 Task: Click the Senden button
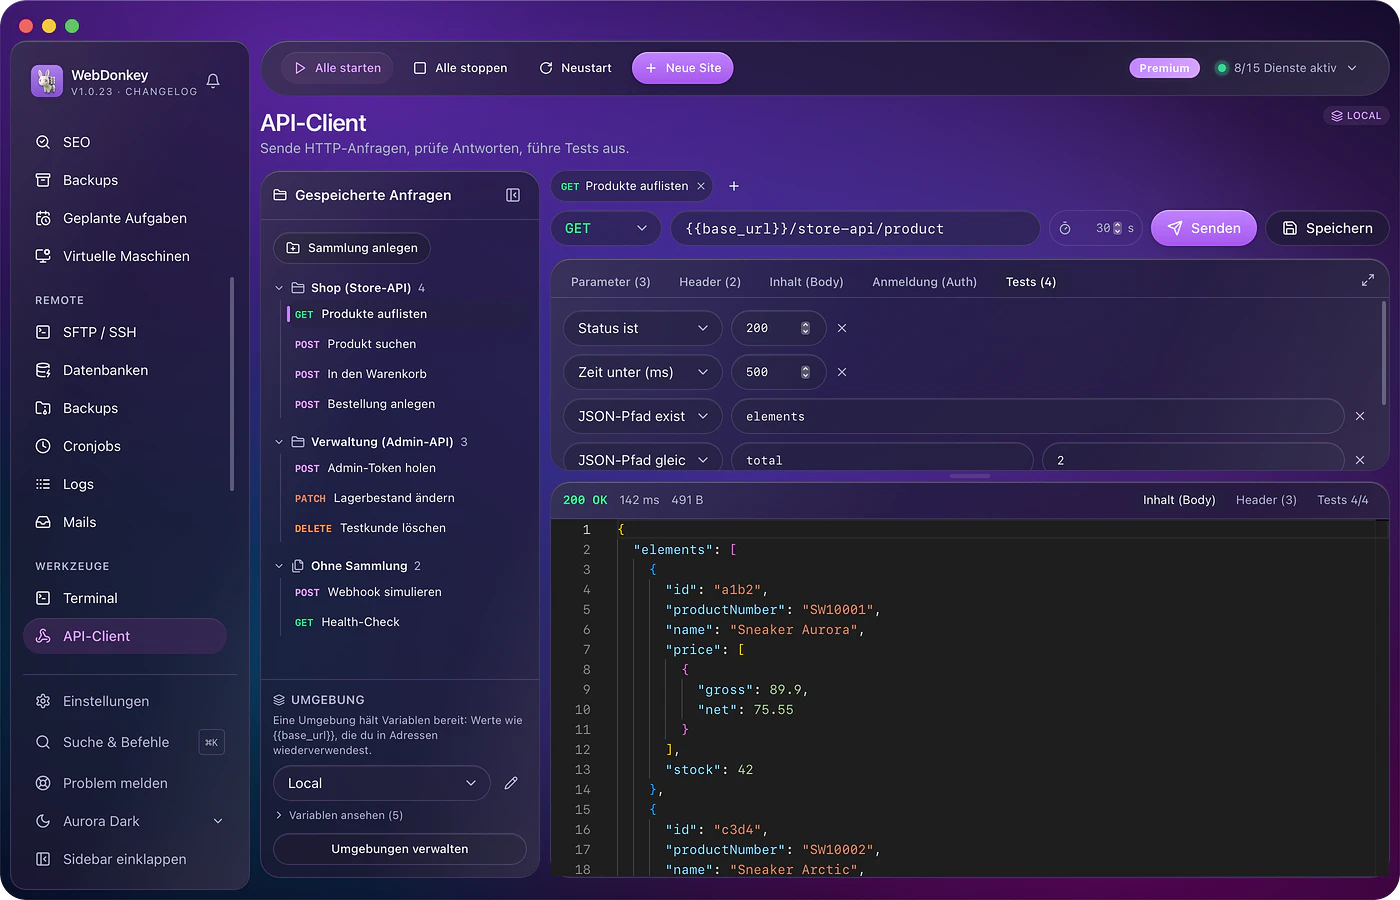[1203, 228]
